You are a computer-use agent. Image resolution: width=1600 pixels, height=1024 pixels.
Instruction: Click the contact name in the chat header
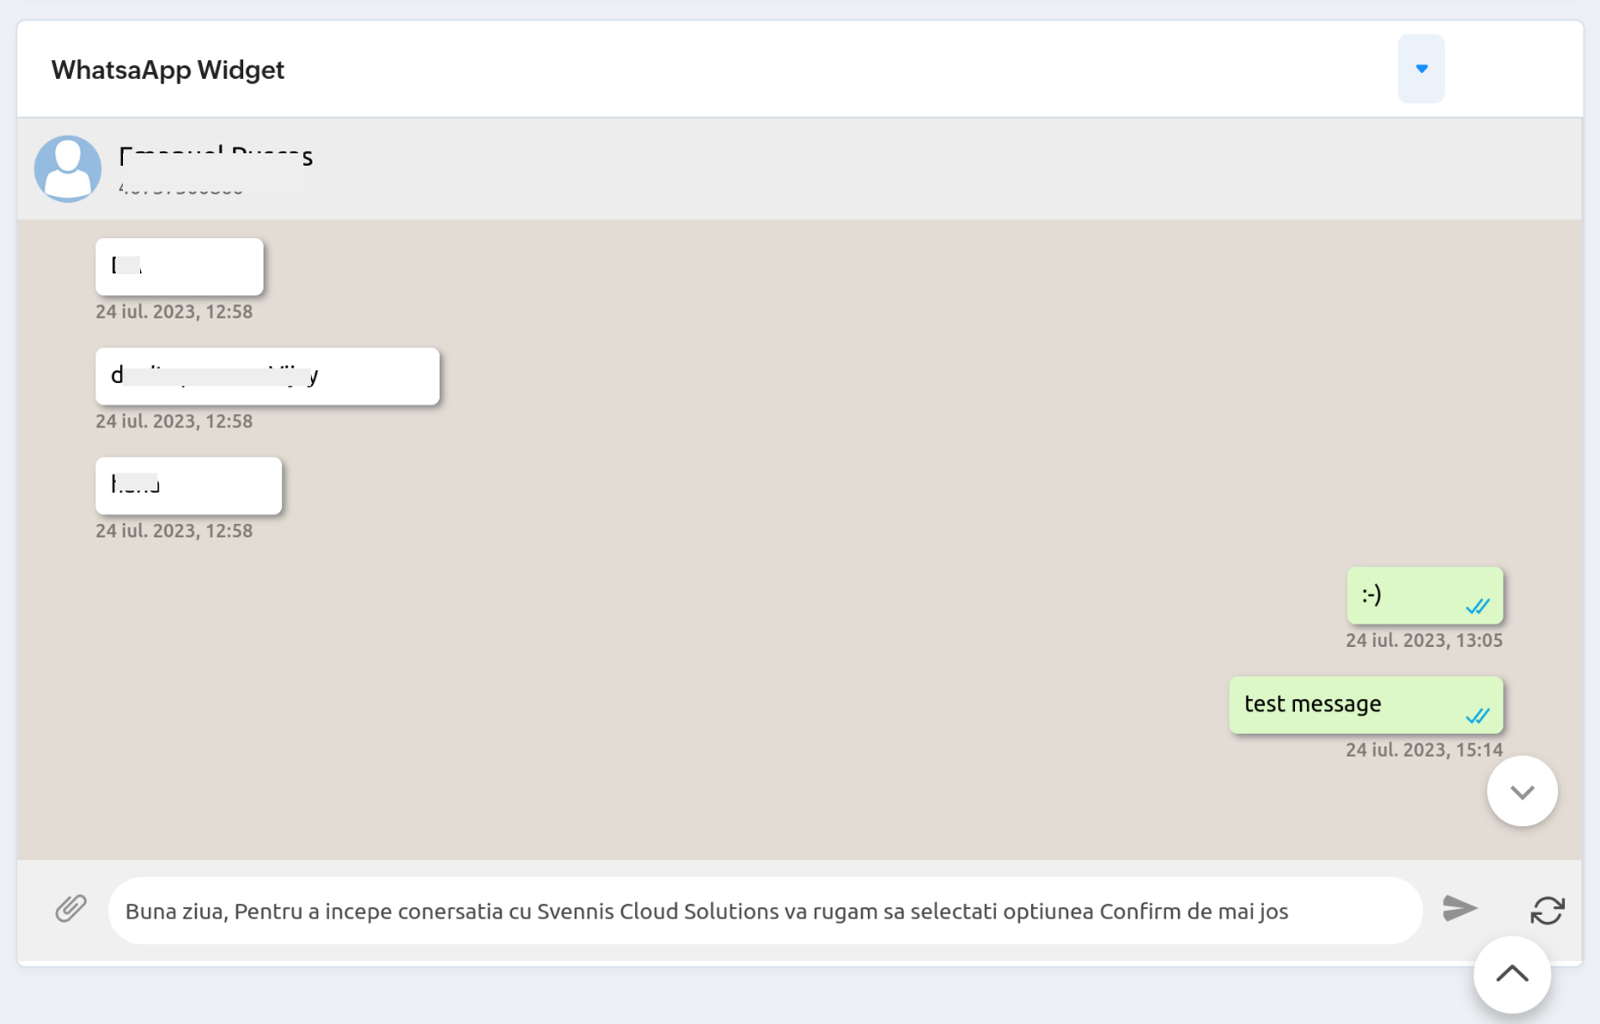tap(216, 156)
